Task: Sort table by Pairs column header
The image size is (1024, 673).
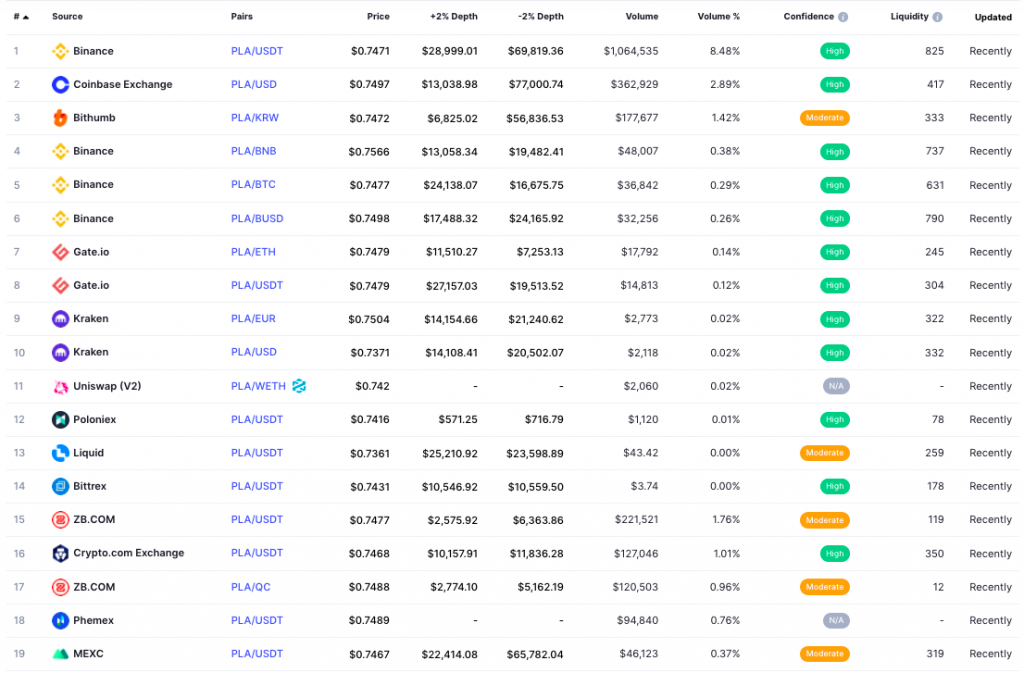Action: tap(242, 16)
